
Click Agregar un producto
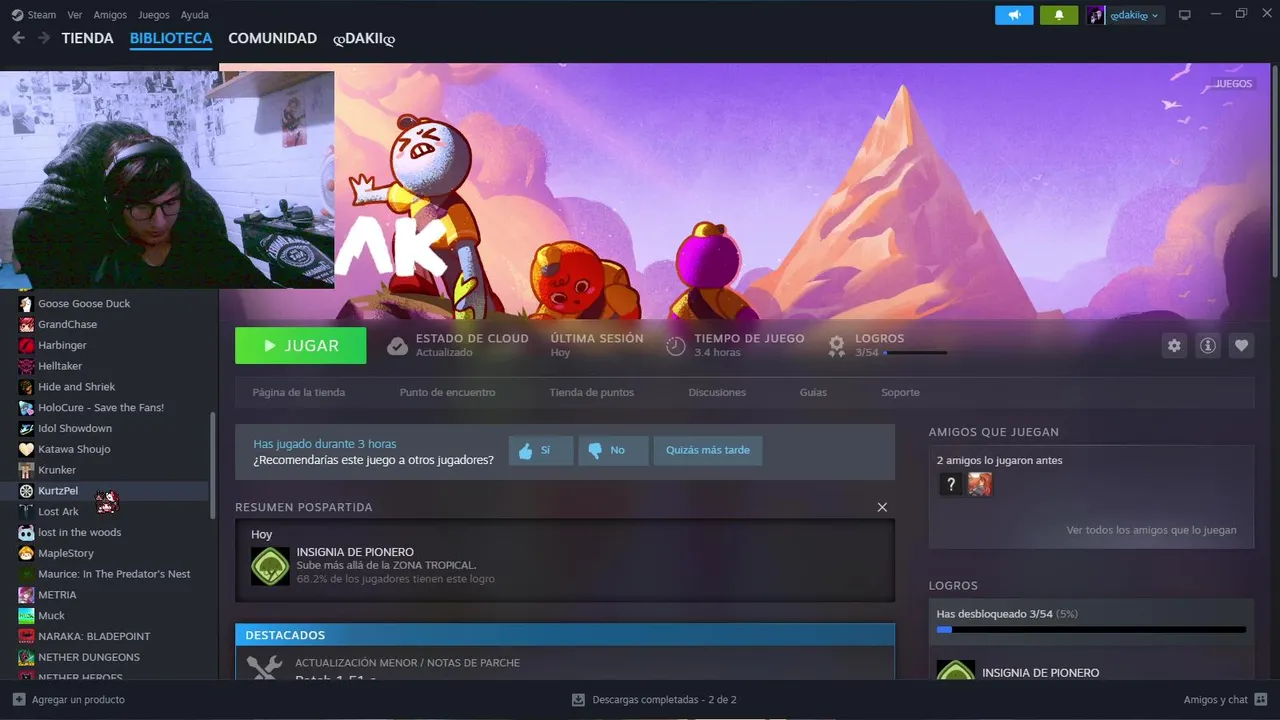pos(78,700)
